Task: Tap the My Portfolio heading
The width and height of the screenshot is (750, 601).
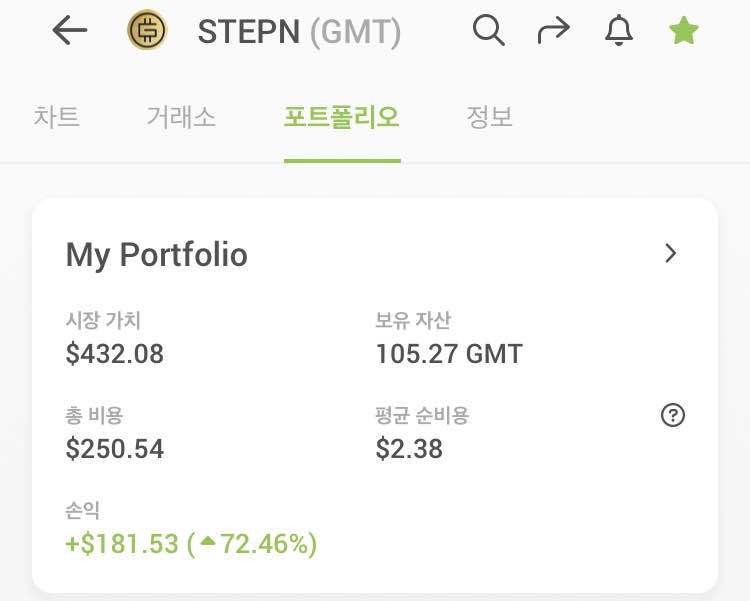Action: [156, 254]
